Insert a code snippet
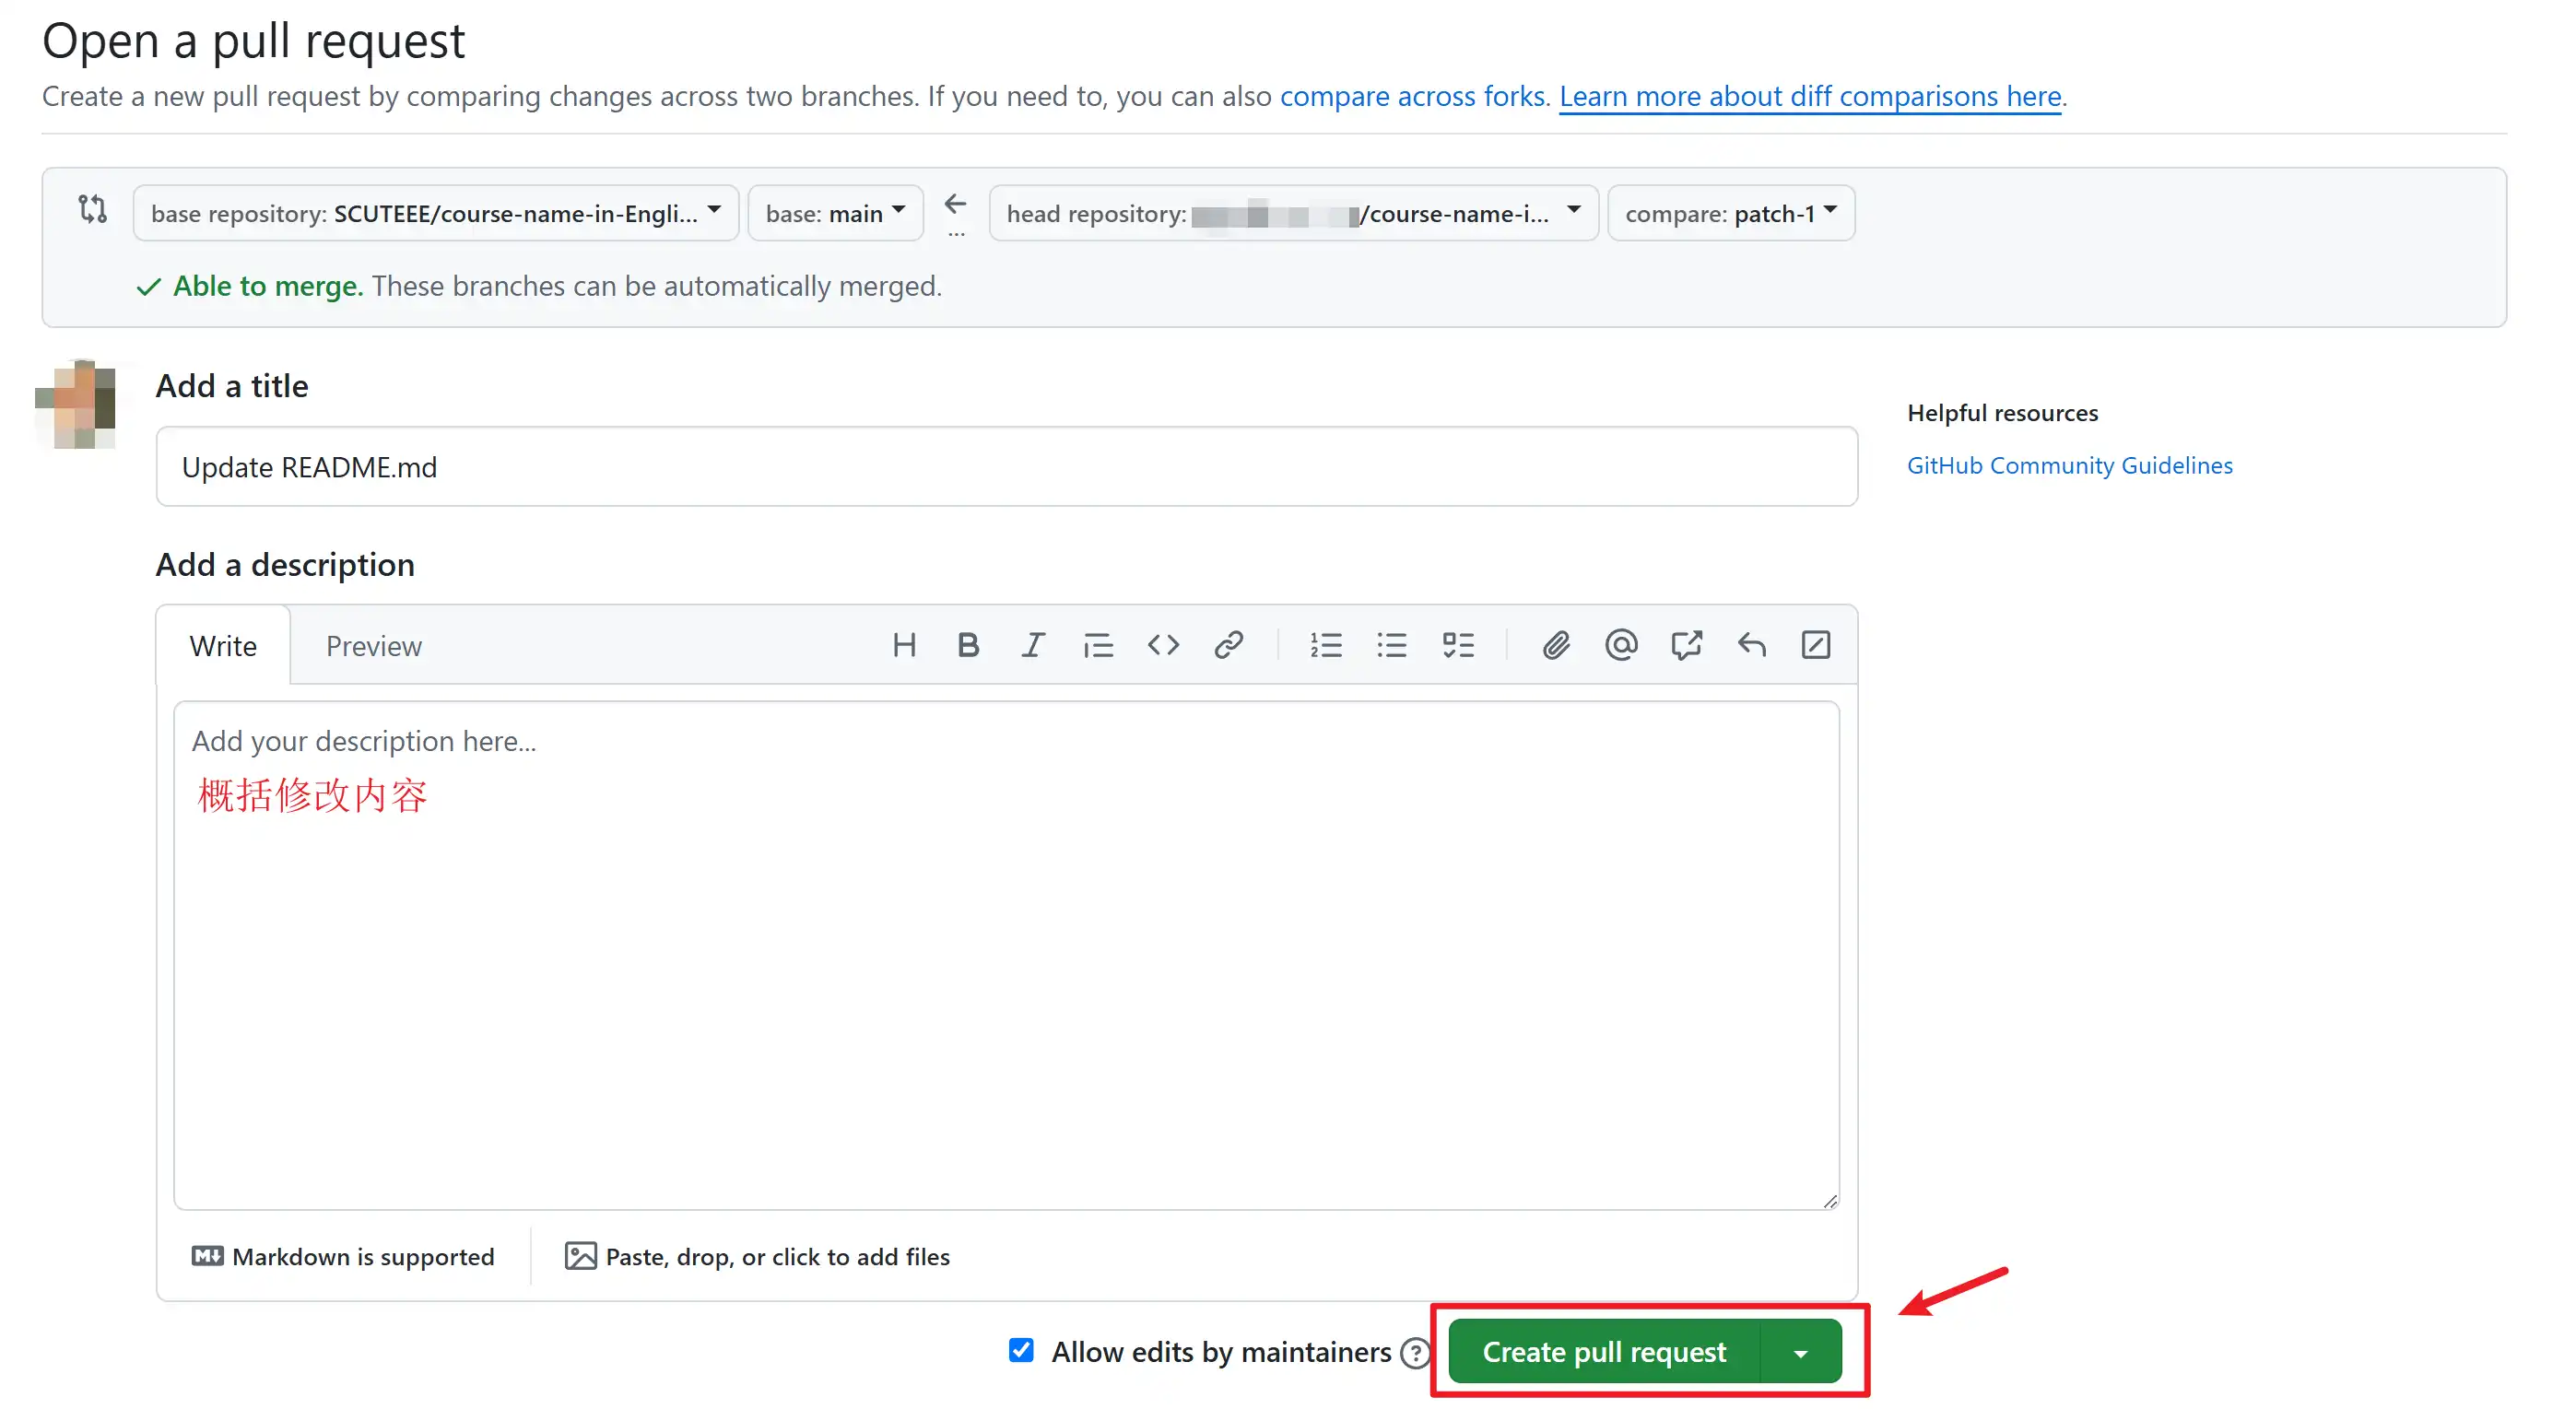Viewport: 2576px width, 1409px height. point(1163,645)
